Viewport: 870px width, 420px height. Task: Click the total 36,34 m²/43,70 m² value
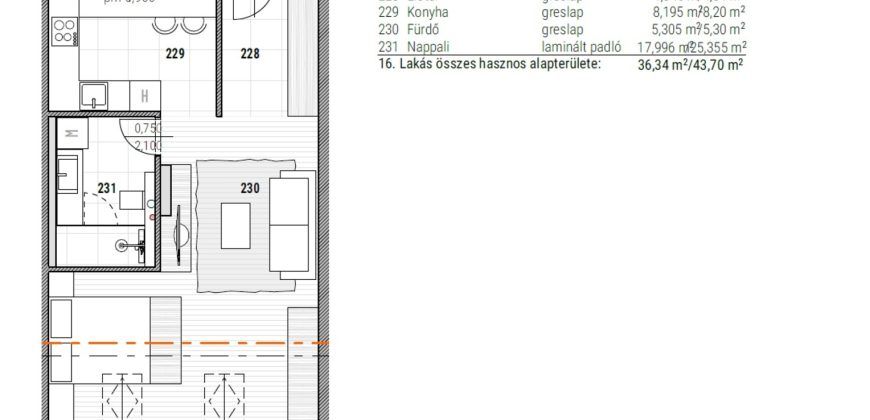point(690,65)
